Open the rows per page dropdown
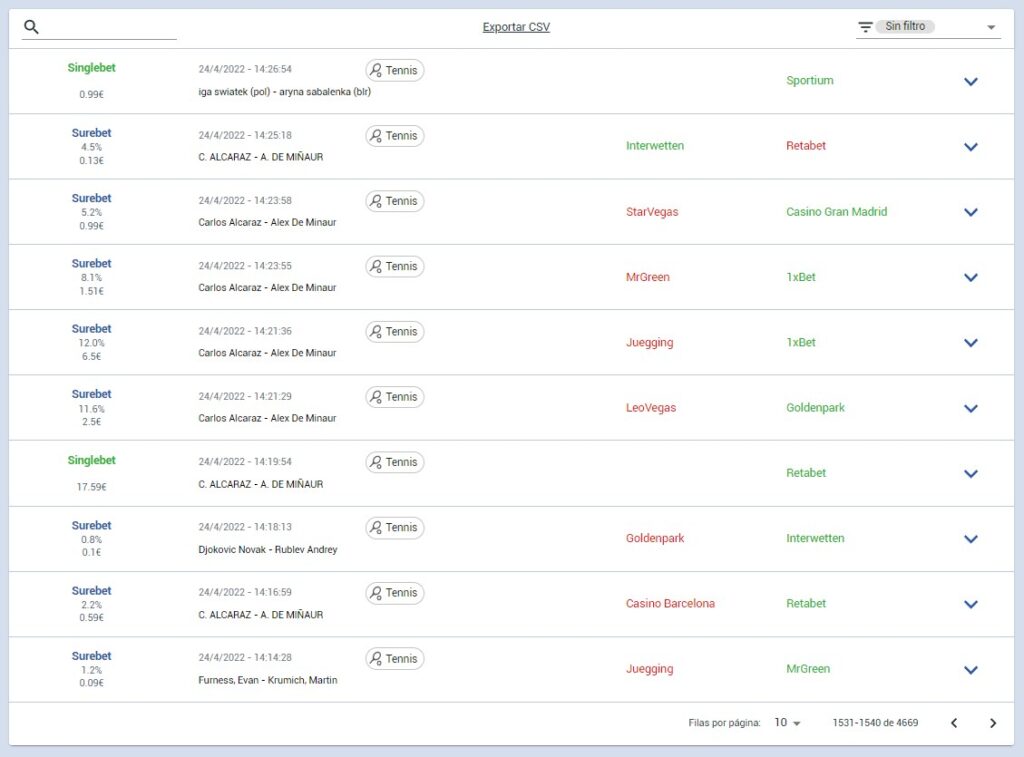1024x757 pixels. tap(787, 722)
